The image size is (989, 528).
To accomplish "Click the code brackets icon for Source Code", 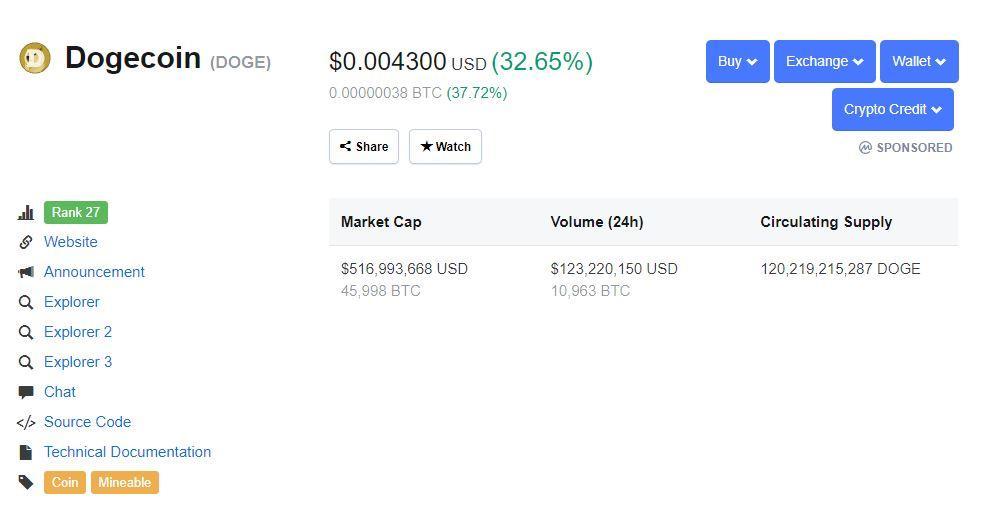I will tap(26, 422).
